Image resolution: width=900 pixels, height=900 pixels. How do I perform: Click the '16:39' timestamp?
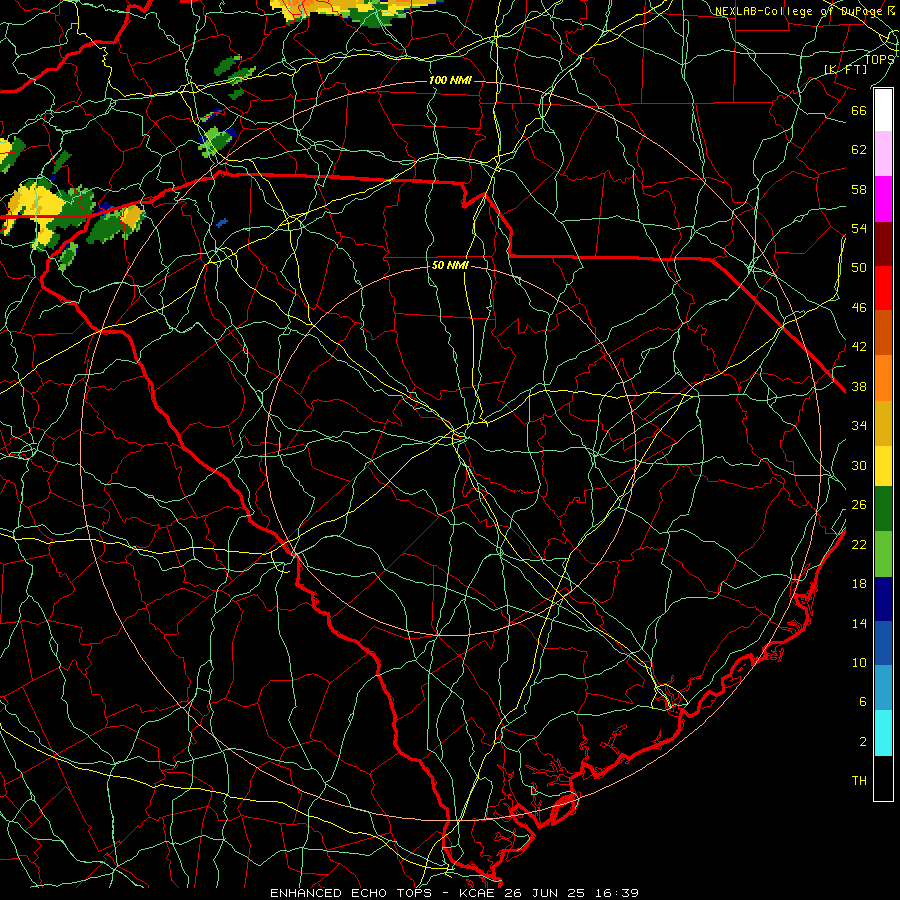(x=617, y=893)
